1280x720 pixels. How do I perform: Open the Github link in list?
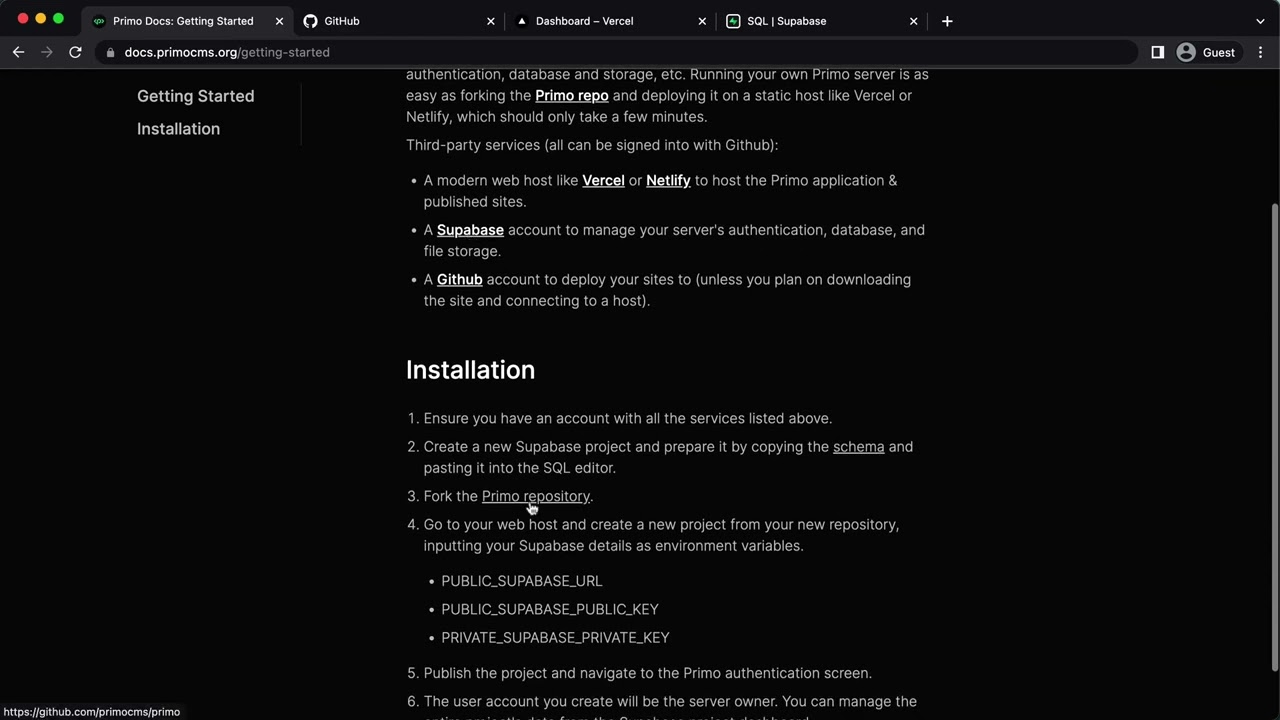point(460,280)
